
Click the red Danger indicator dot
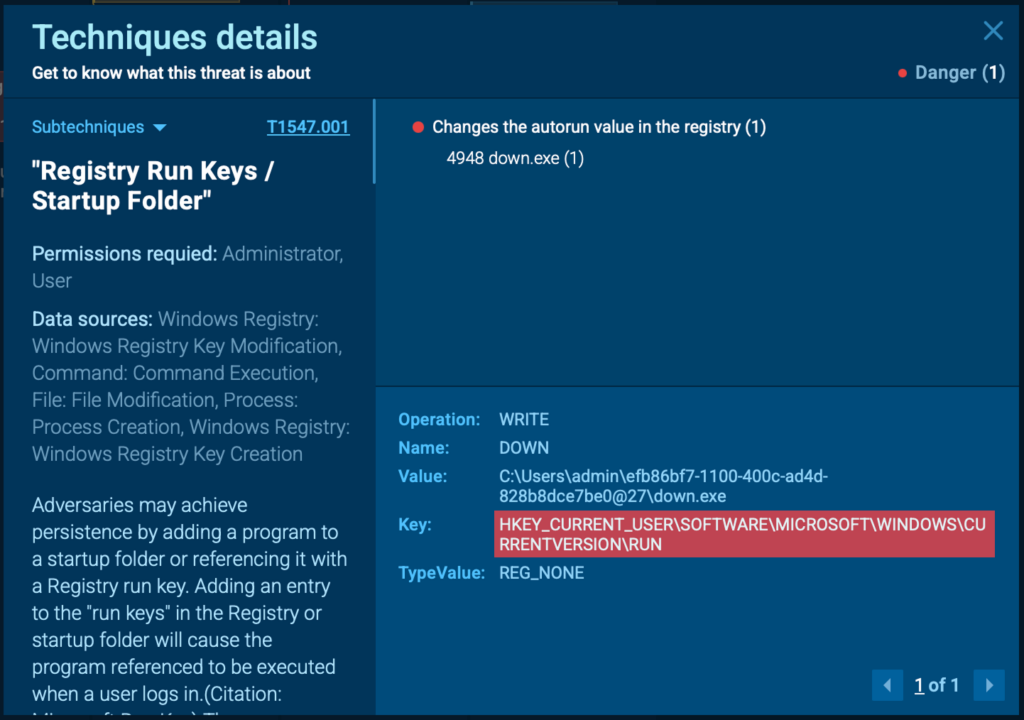point(903,73)
